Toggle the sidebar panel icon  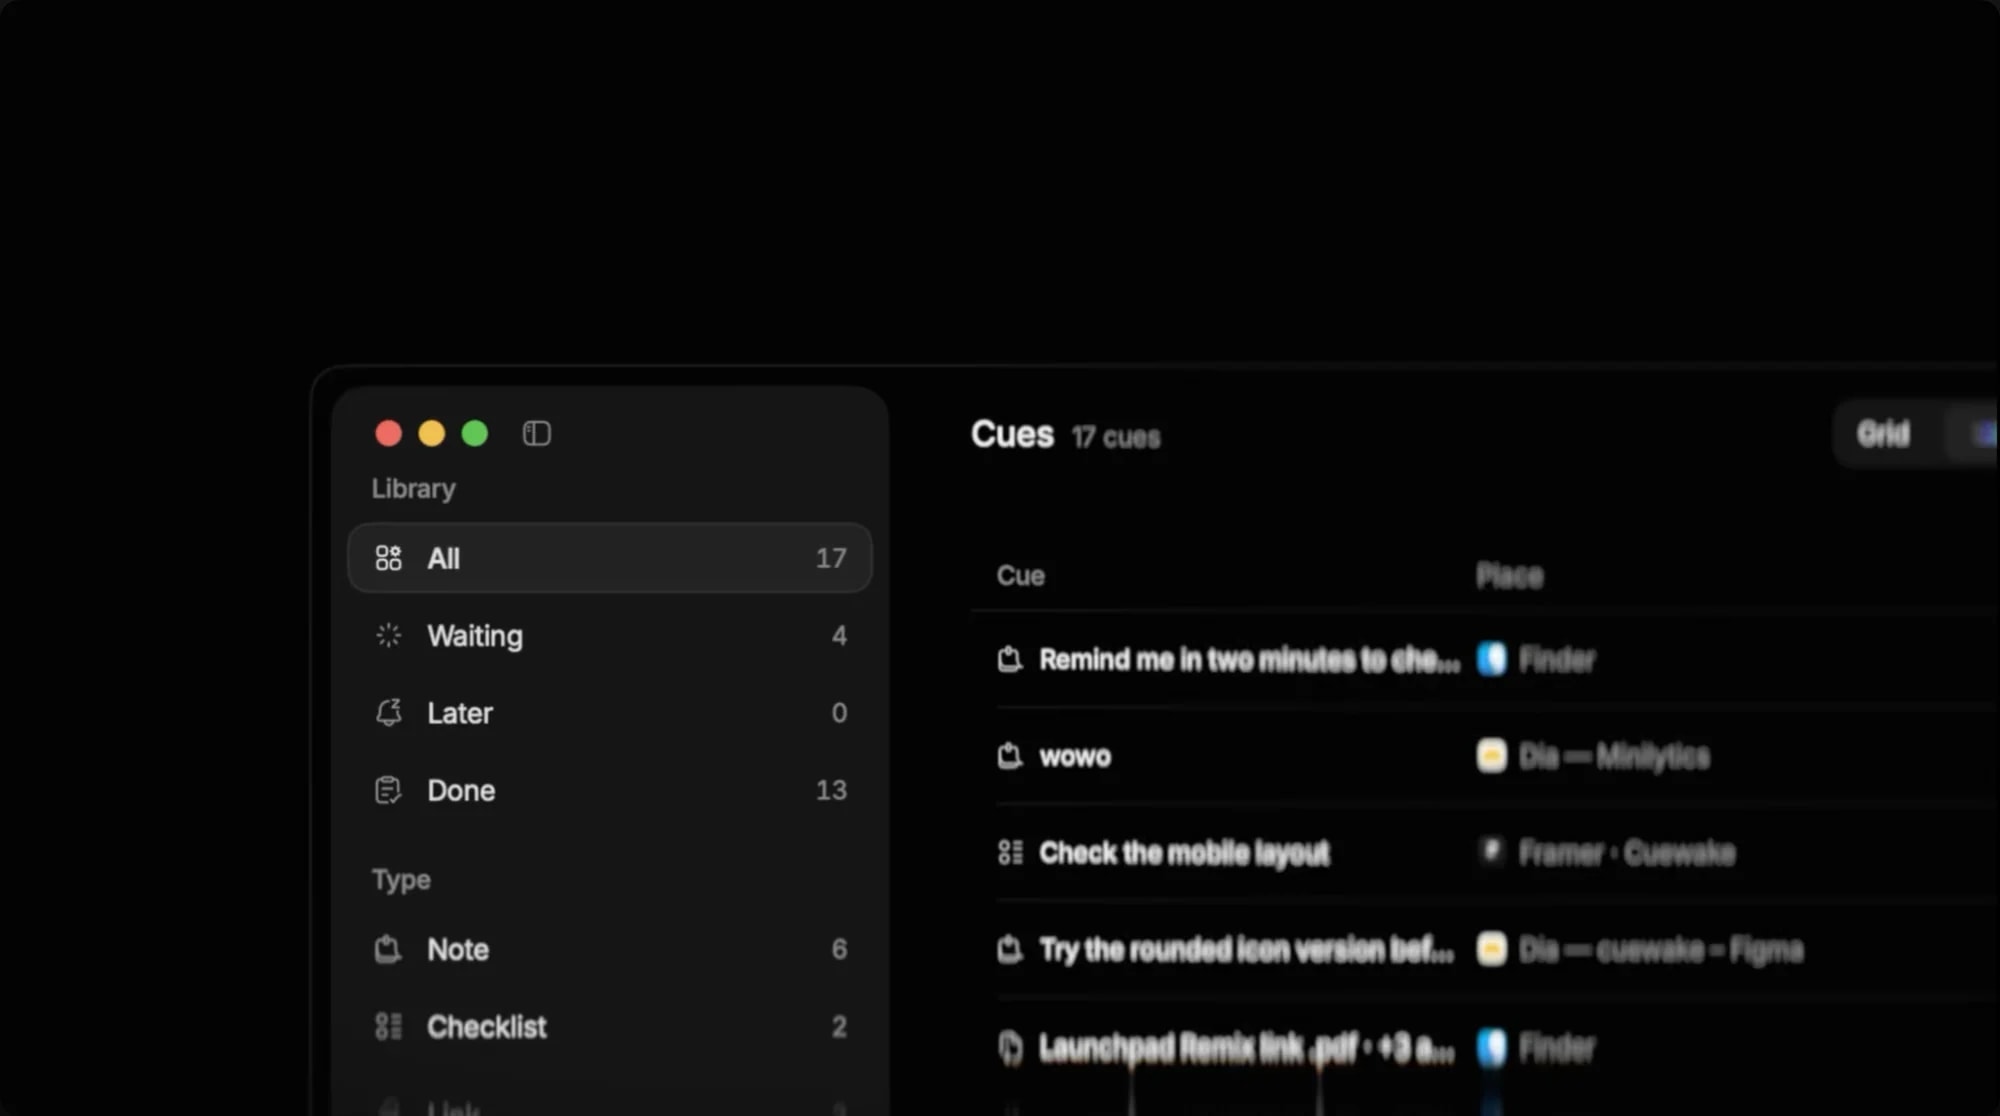point(536,433)
